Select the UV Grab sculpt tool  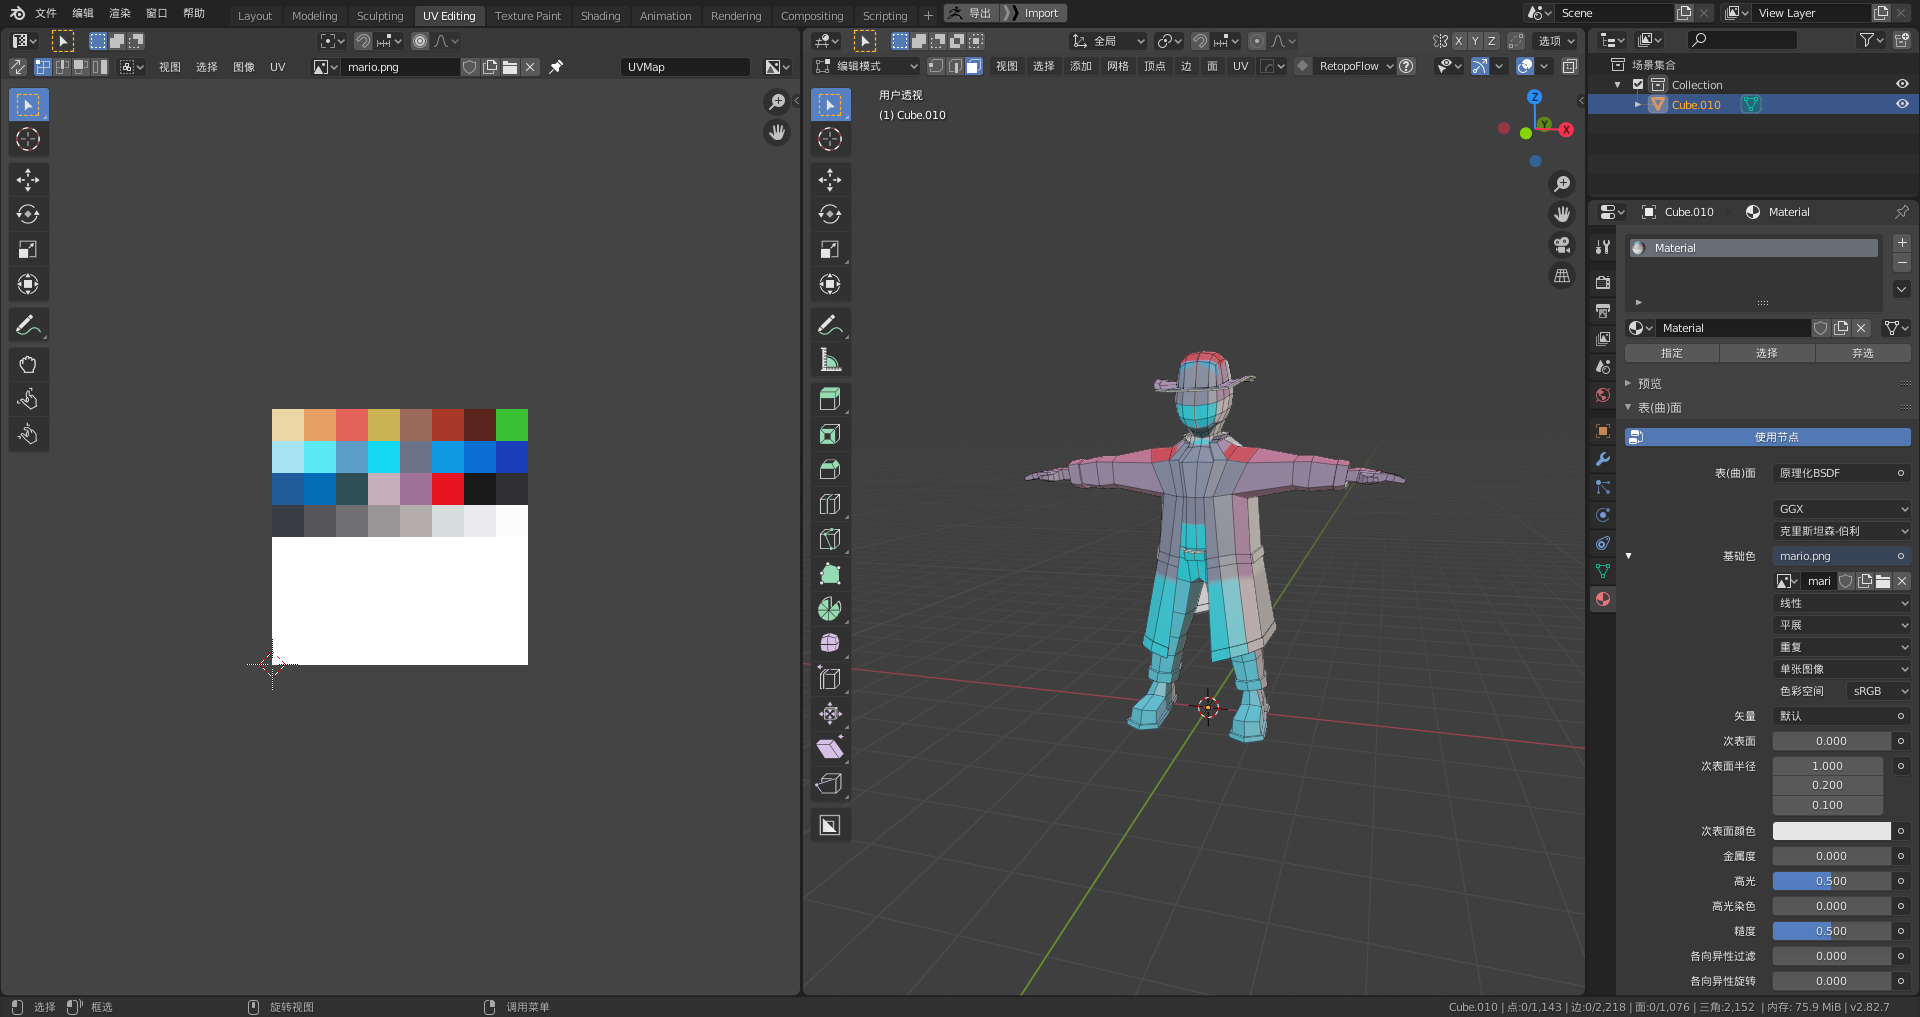(x=28, y=365)
